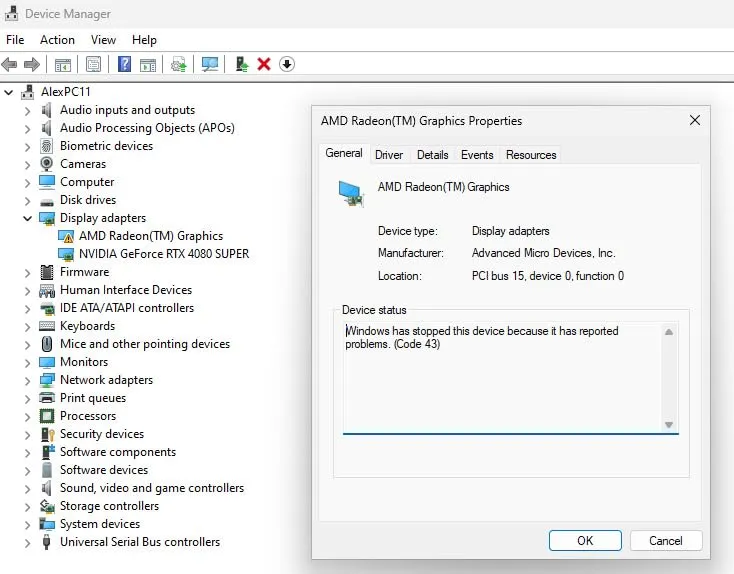Screen dimensions: 734x574
Task: Switch to the Details tab
Action: pyautogui.click(x=433, y=155)
